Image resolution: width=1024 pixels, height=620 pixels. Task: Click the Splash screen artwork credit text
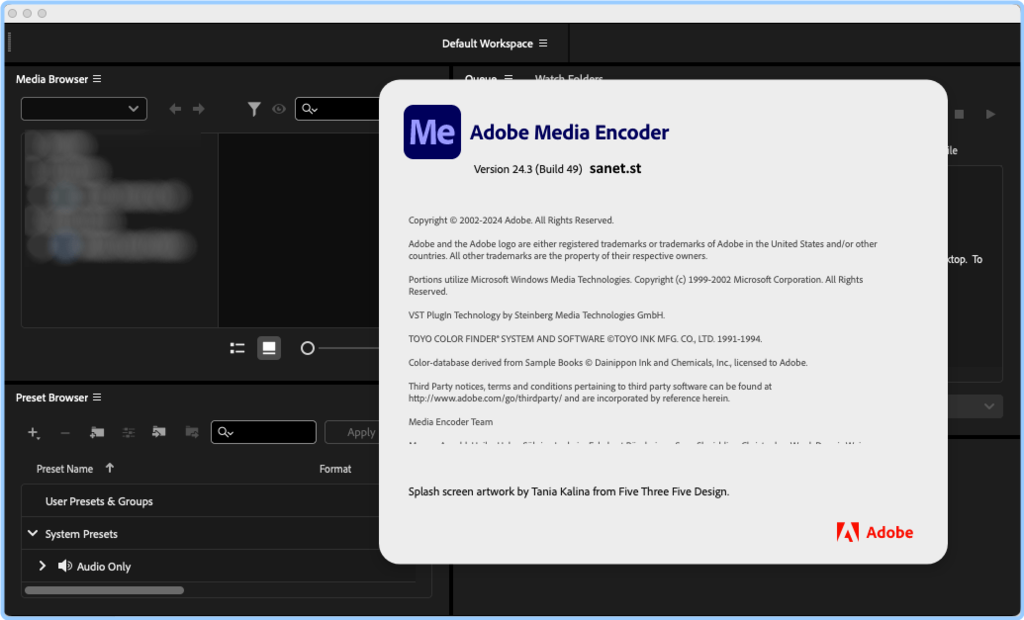tap(569, 491)
